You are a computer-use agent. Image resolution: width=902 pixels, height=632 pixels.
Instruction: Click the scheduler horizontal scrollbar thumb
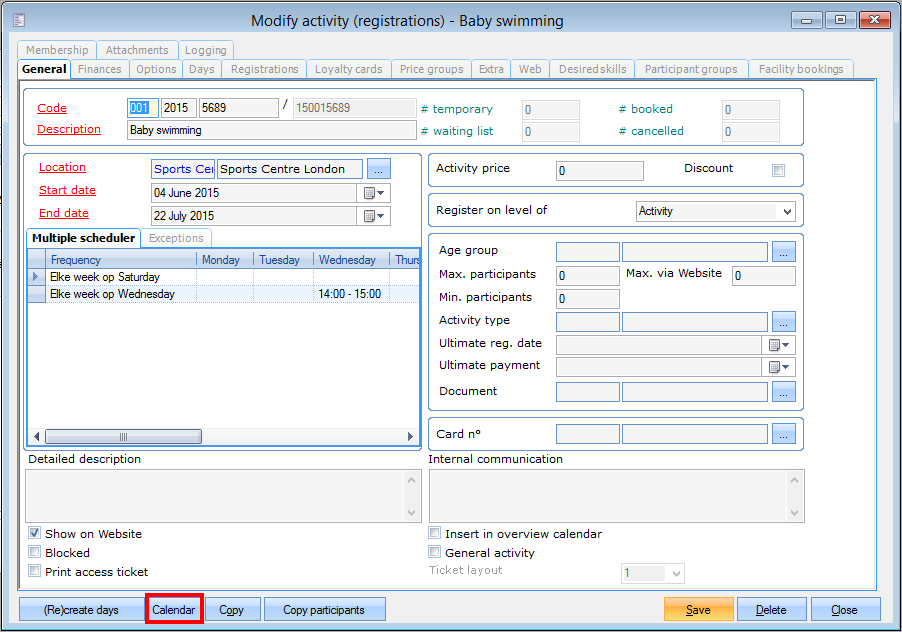(123, 437)
